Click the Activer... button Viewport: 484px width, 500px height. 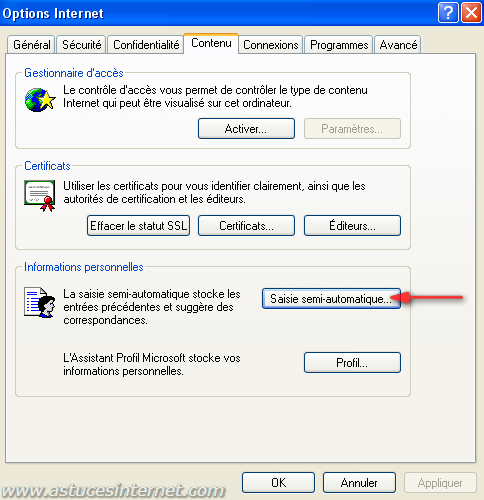(x=246, y=128)
